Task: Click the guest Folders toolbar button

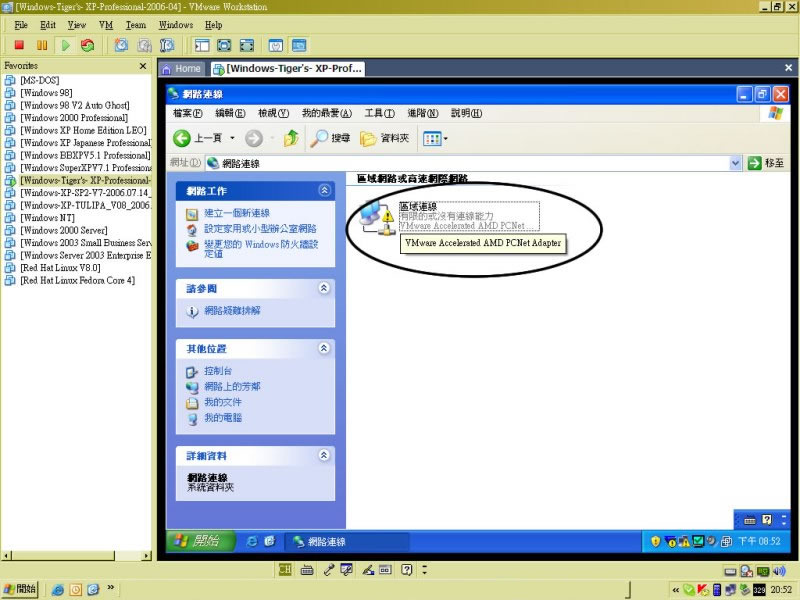Action: 384,138
